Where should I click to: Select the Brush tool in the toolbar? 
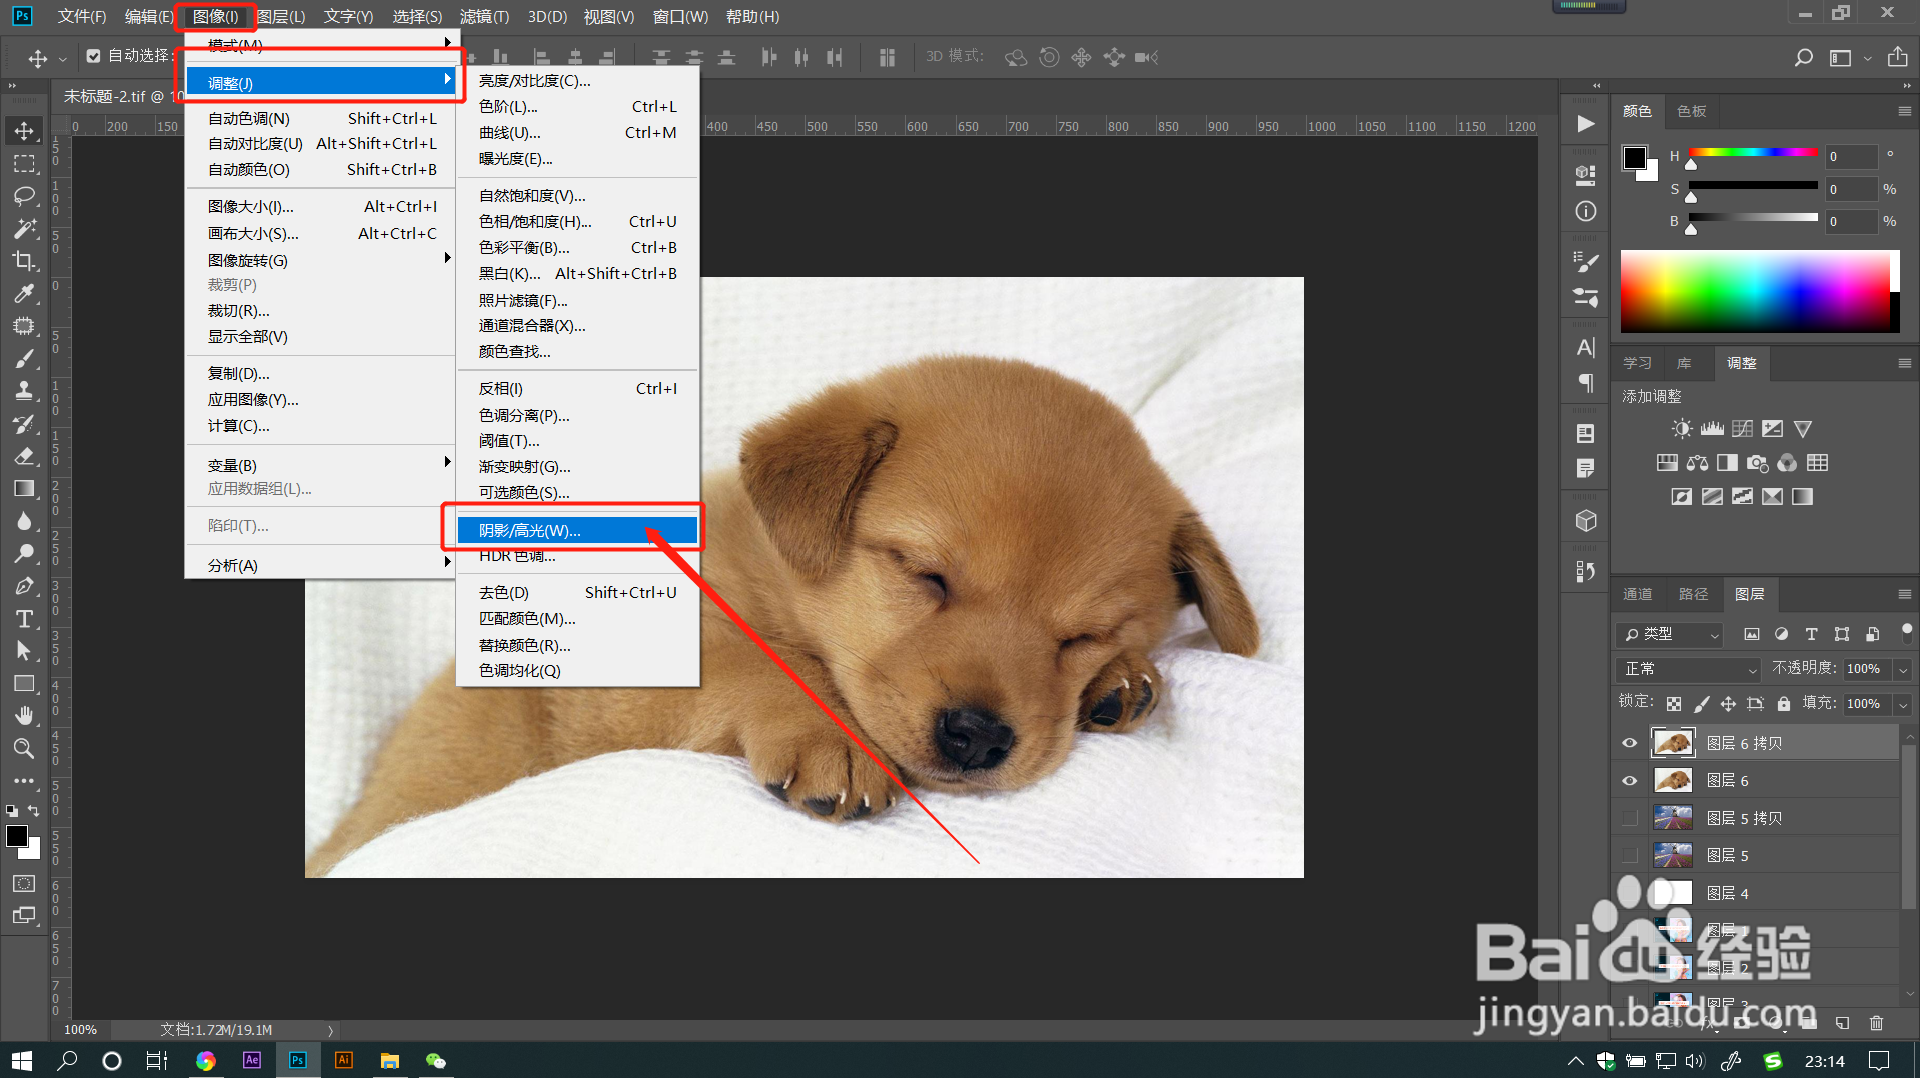pos(25,358)
